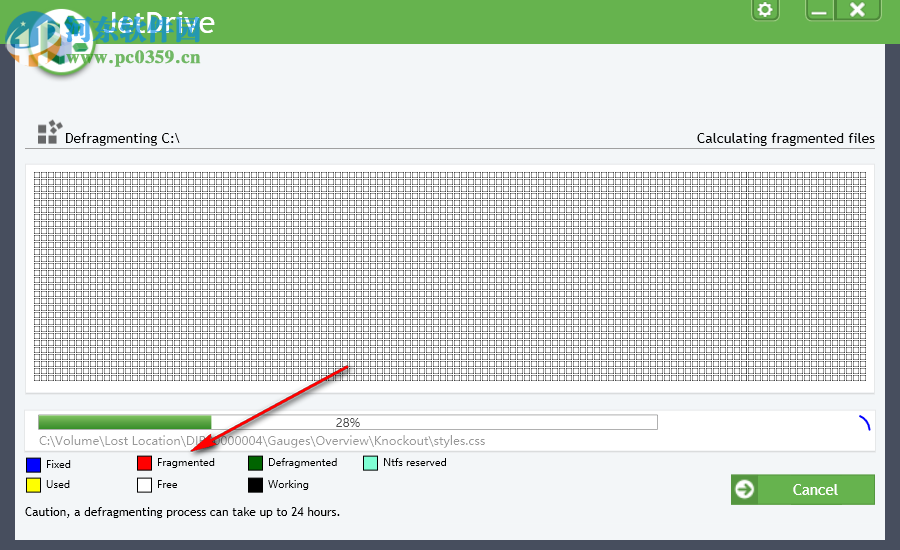Click the Cancel button
Image resolution: width=900 pixels, height=550 pixels.
click(x=802, y=490)
